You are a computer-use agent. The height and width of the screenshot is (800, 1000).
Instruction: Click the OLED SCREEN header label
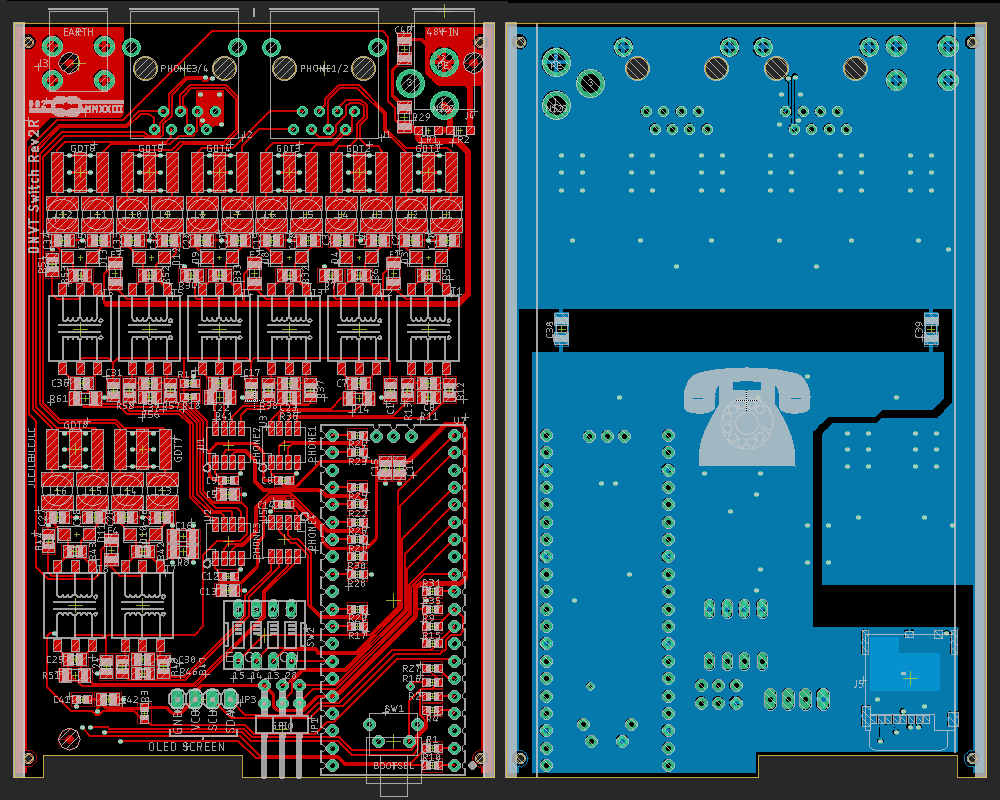coord(187,747)
